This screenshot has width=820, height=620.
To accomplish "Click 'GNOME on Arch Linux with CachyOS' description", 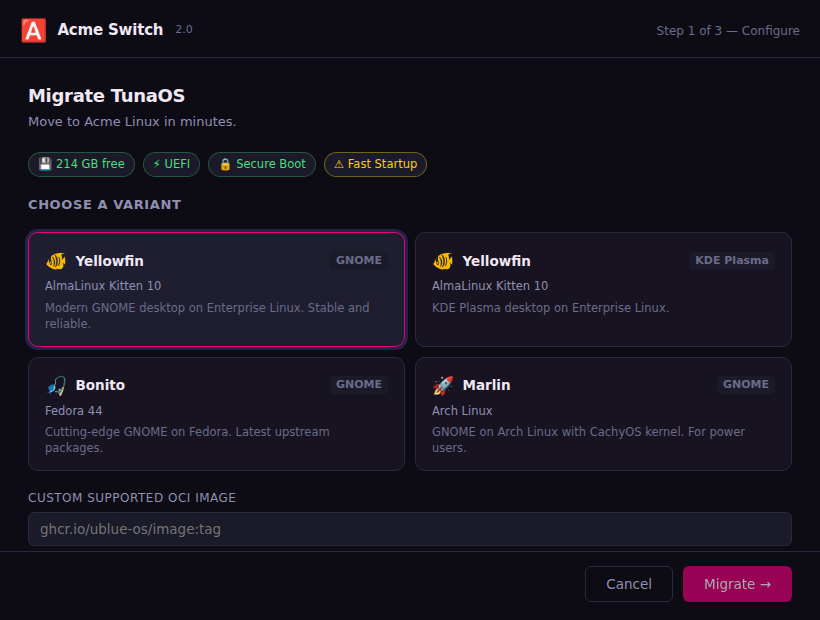I will (588, 440).
